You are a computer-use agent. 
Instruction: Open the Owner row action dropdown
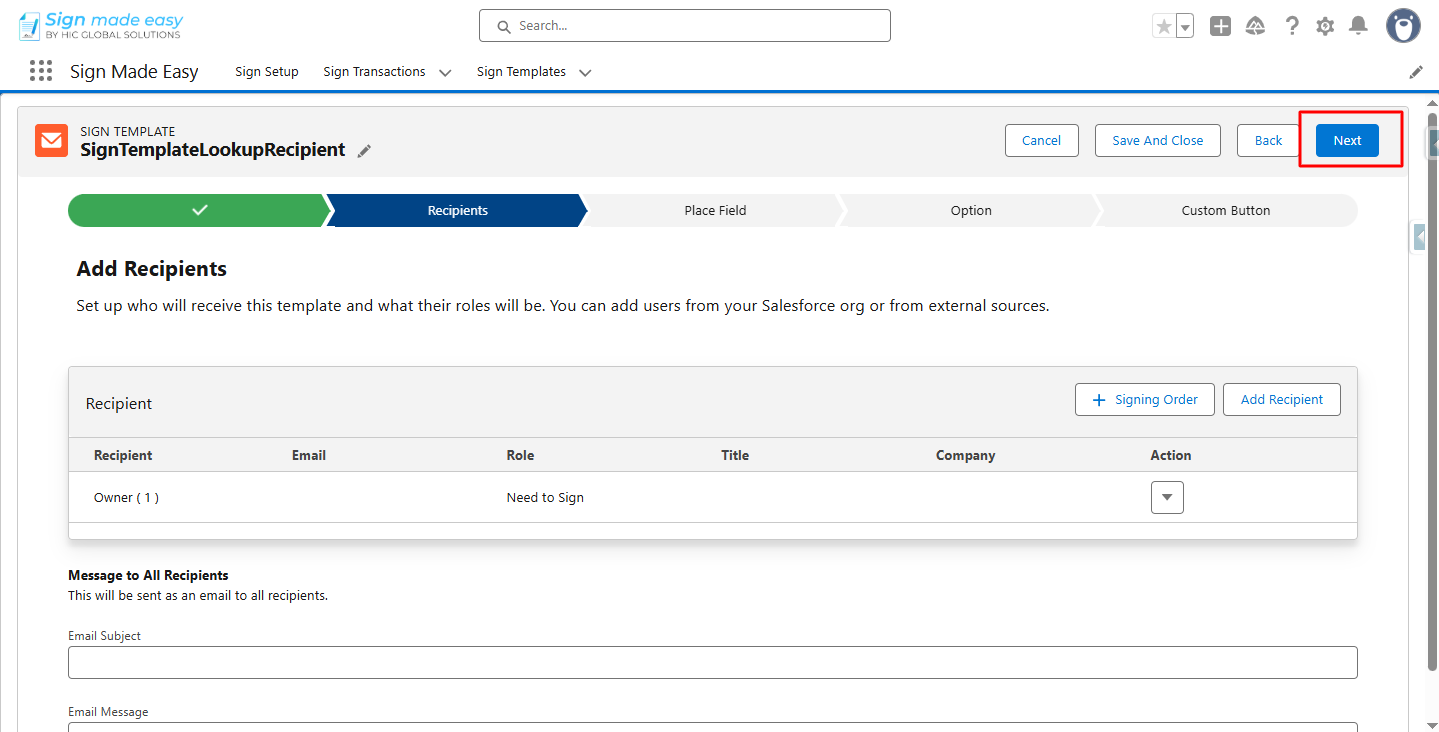[x=1167, y=497]
